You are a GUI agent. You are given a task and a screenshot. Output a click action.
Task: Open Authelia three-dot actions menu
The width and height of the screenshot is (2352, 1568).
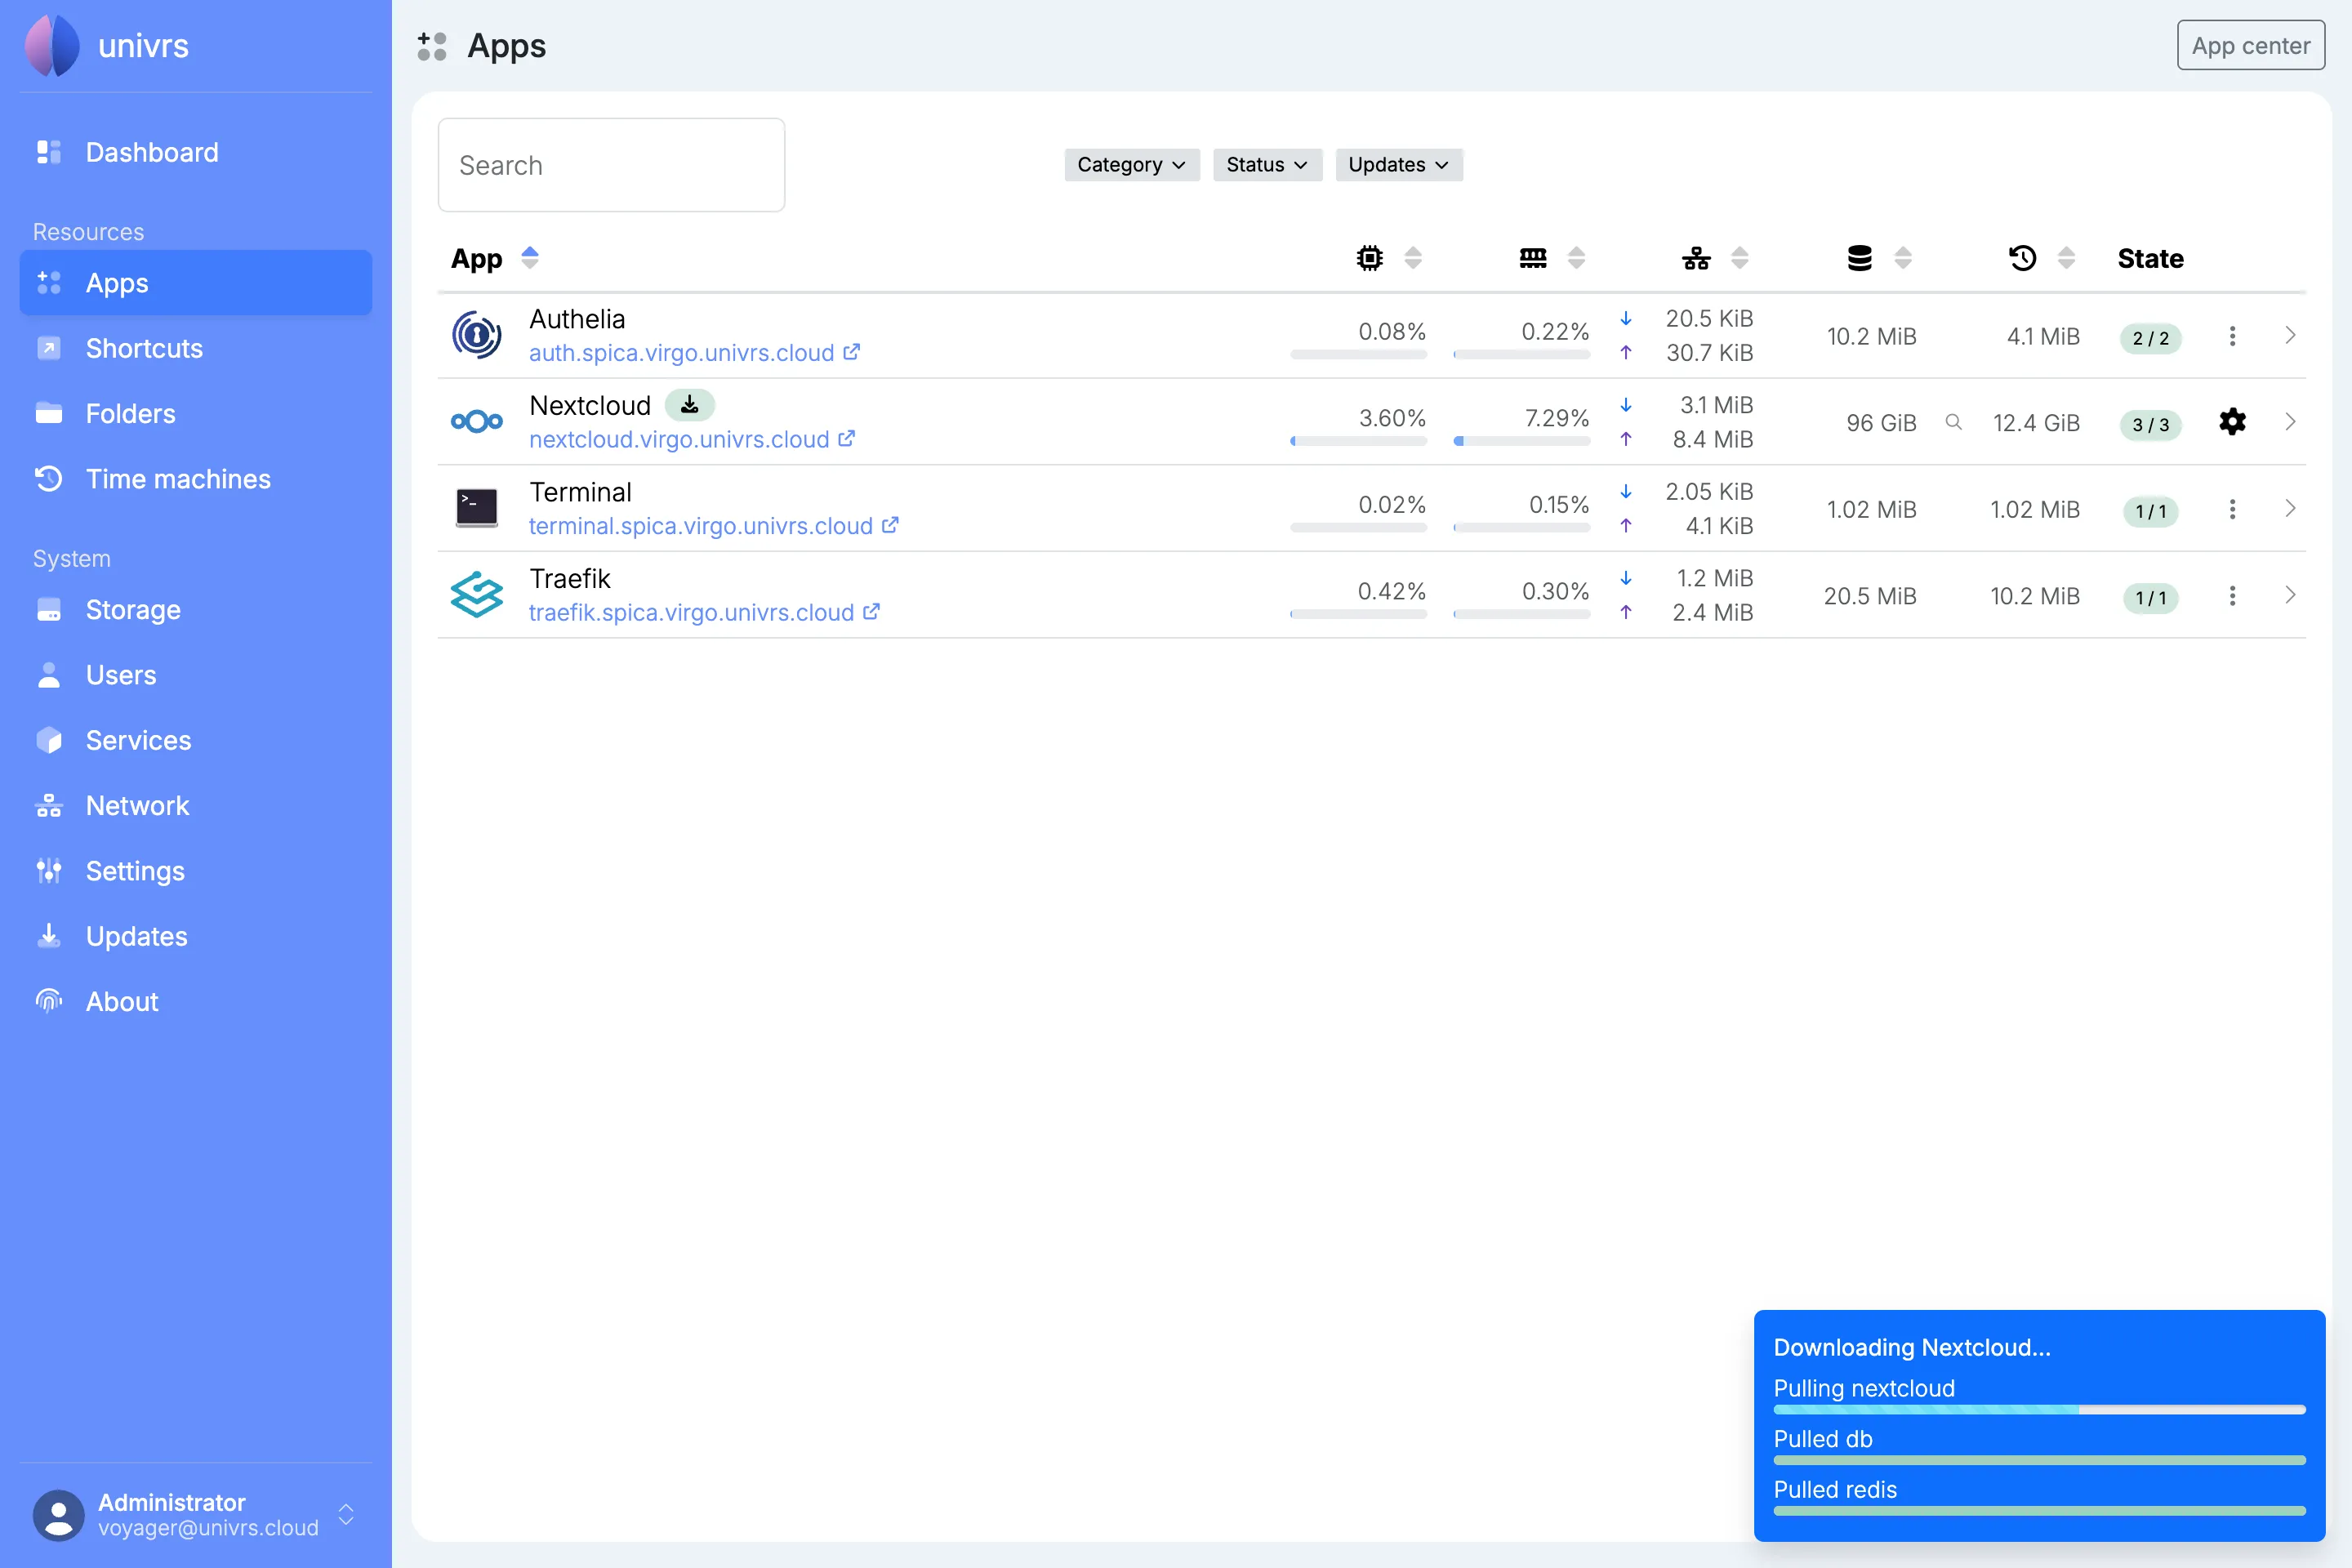(2232, 336)
